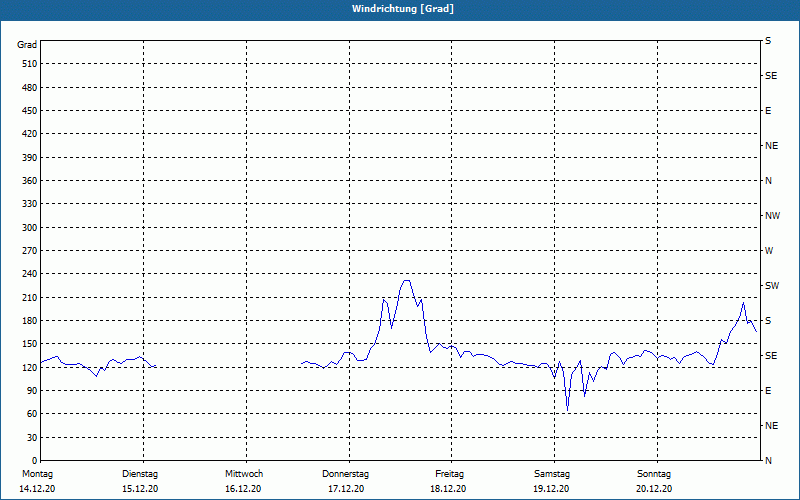
Task: Click the 270 degree axis label
Action: point(30,251)
